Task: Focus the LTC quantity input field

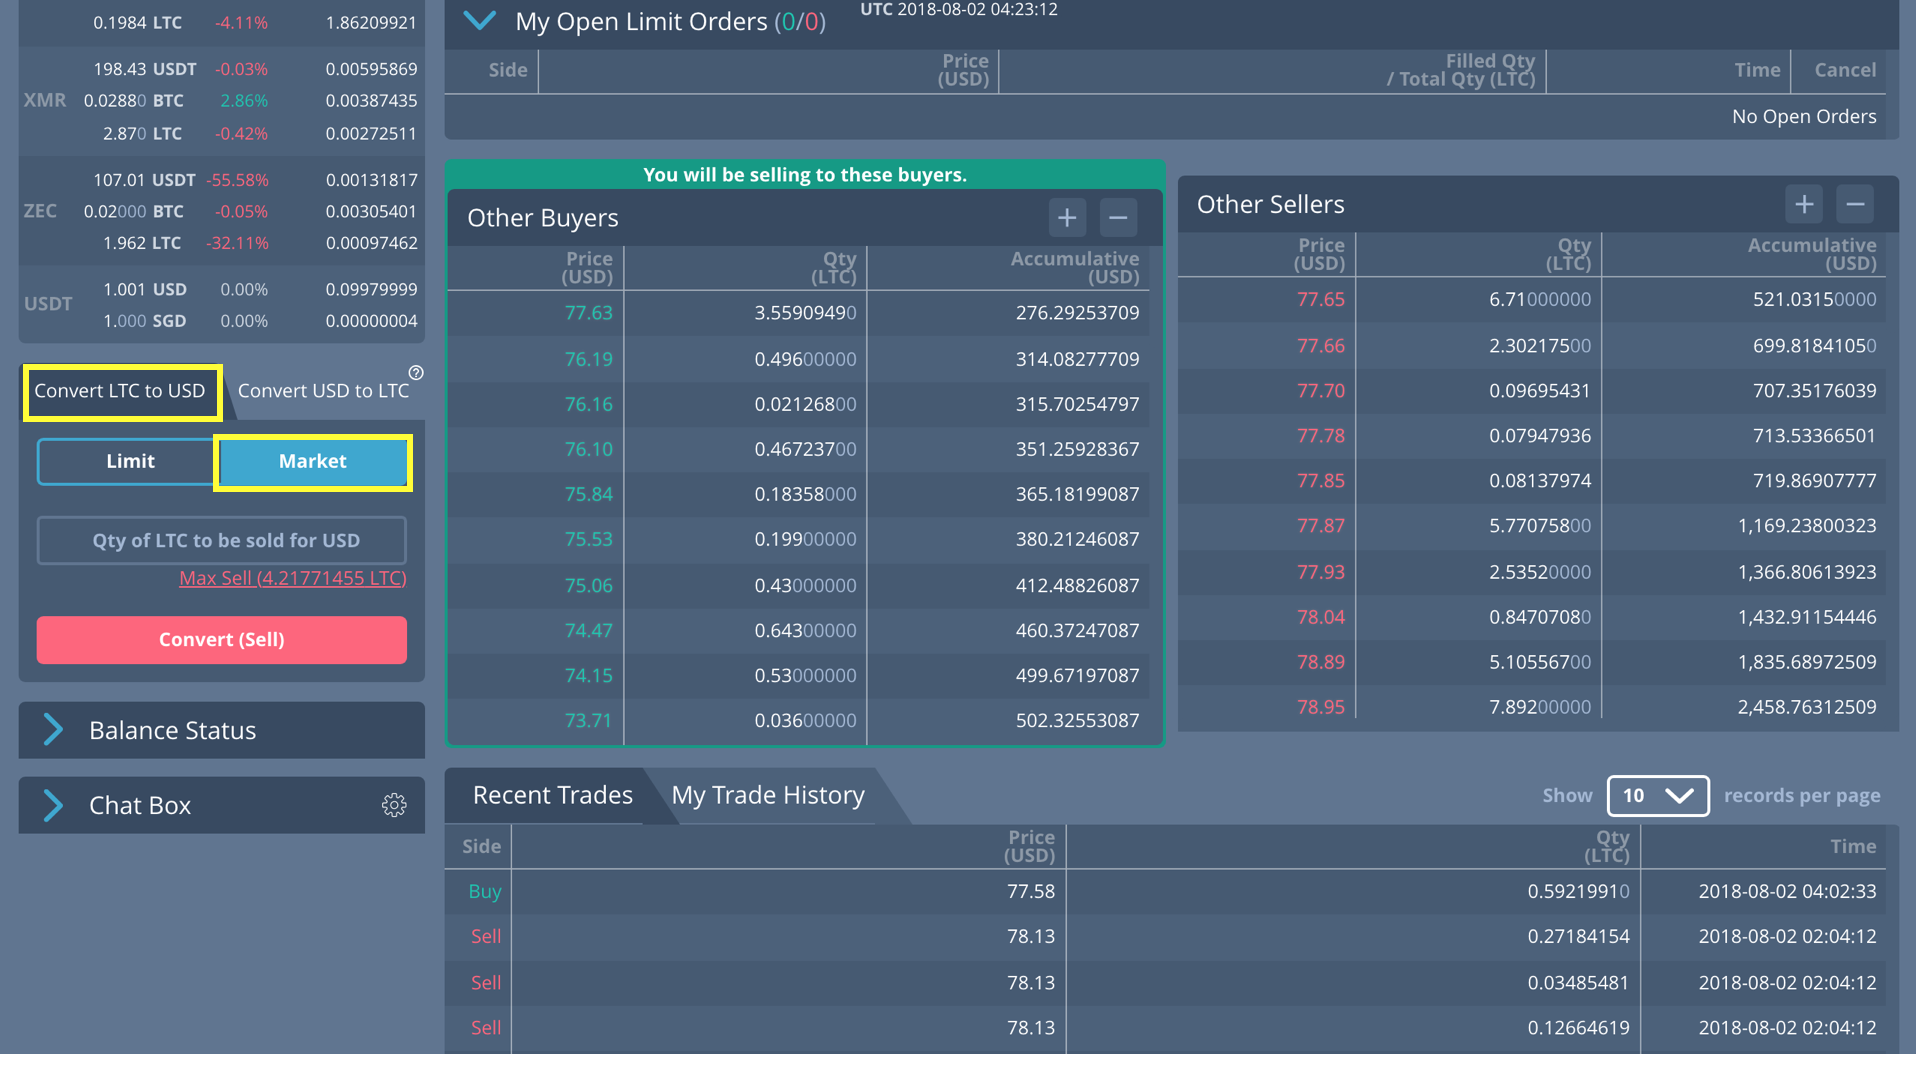Action: 222,540
